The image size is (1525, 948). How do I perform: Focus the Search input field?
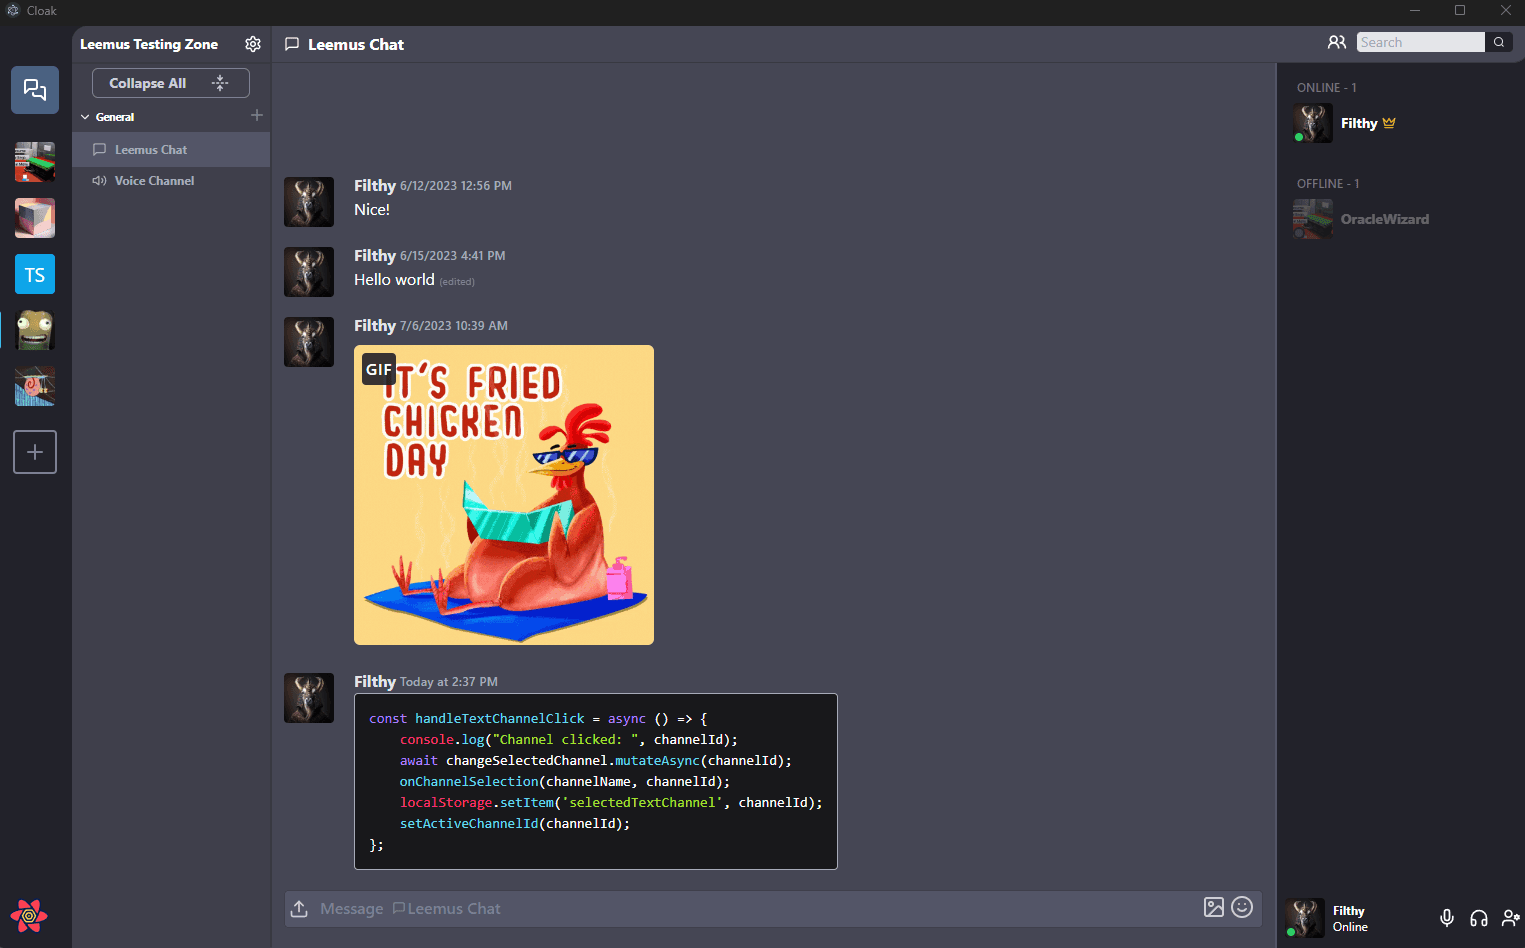pyautogui.click(x=1421, y=42)
